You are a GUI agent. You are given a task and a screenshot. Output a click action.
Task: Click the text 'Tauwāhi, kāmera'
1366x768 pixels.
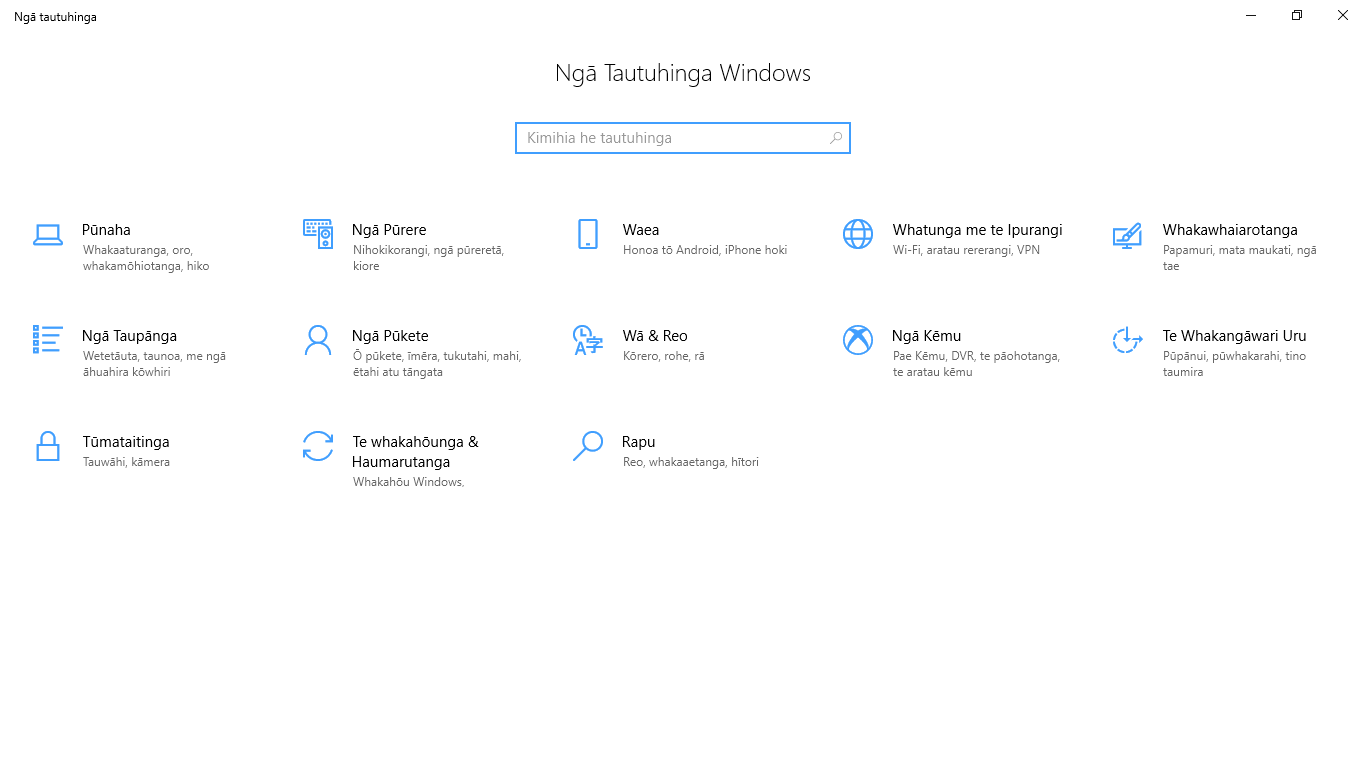(x=126, y=462)
